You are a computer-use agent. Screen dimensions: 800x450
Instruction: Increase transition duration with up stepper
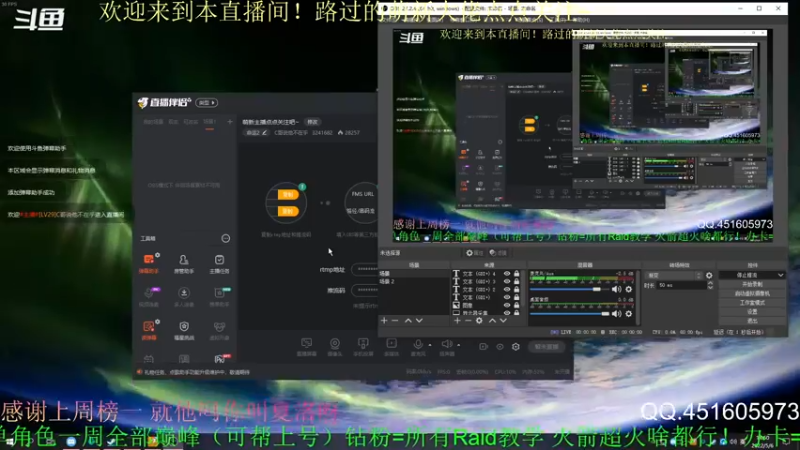point(710,283)
